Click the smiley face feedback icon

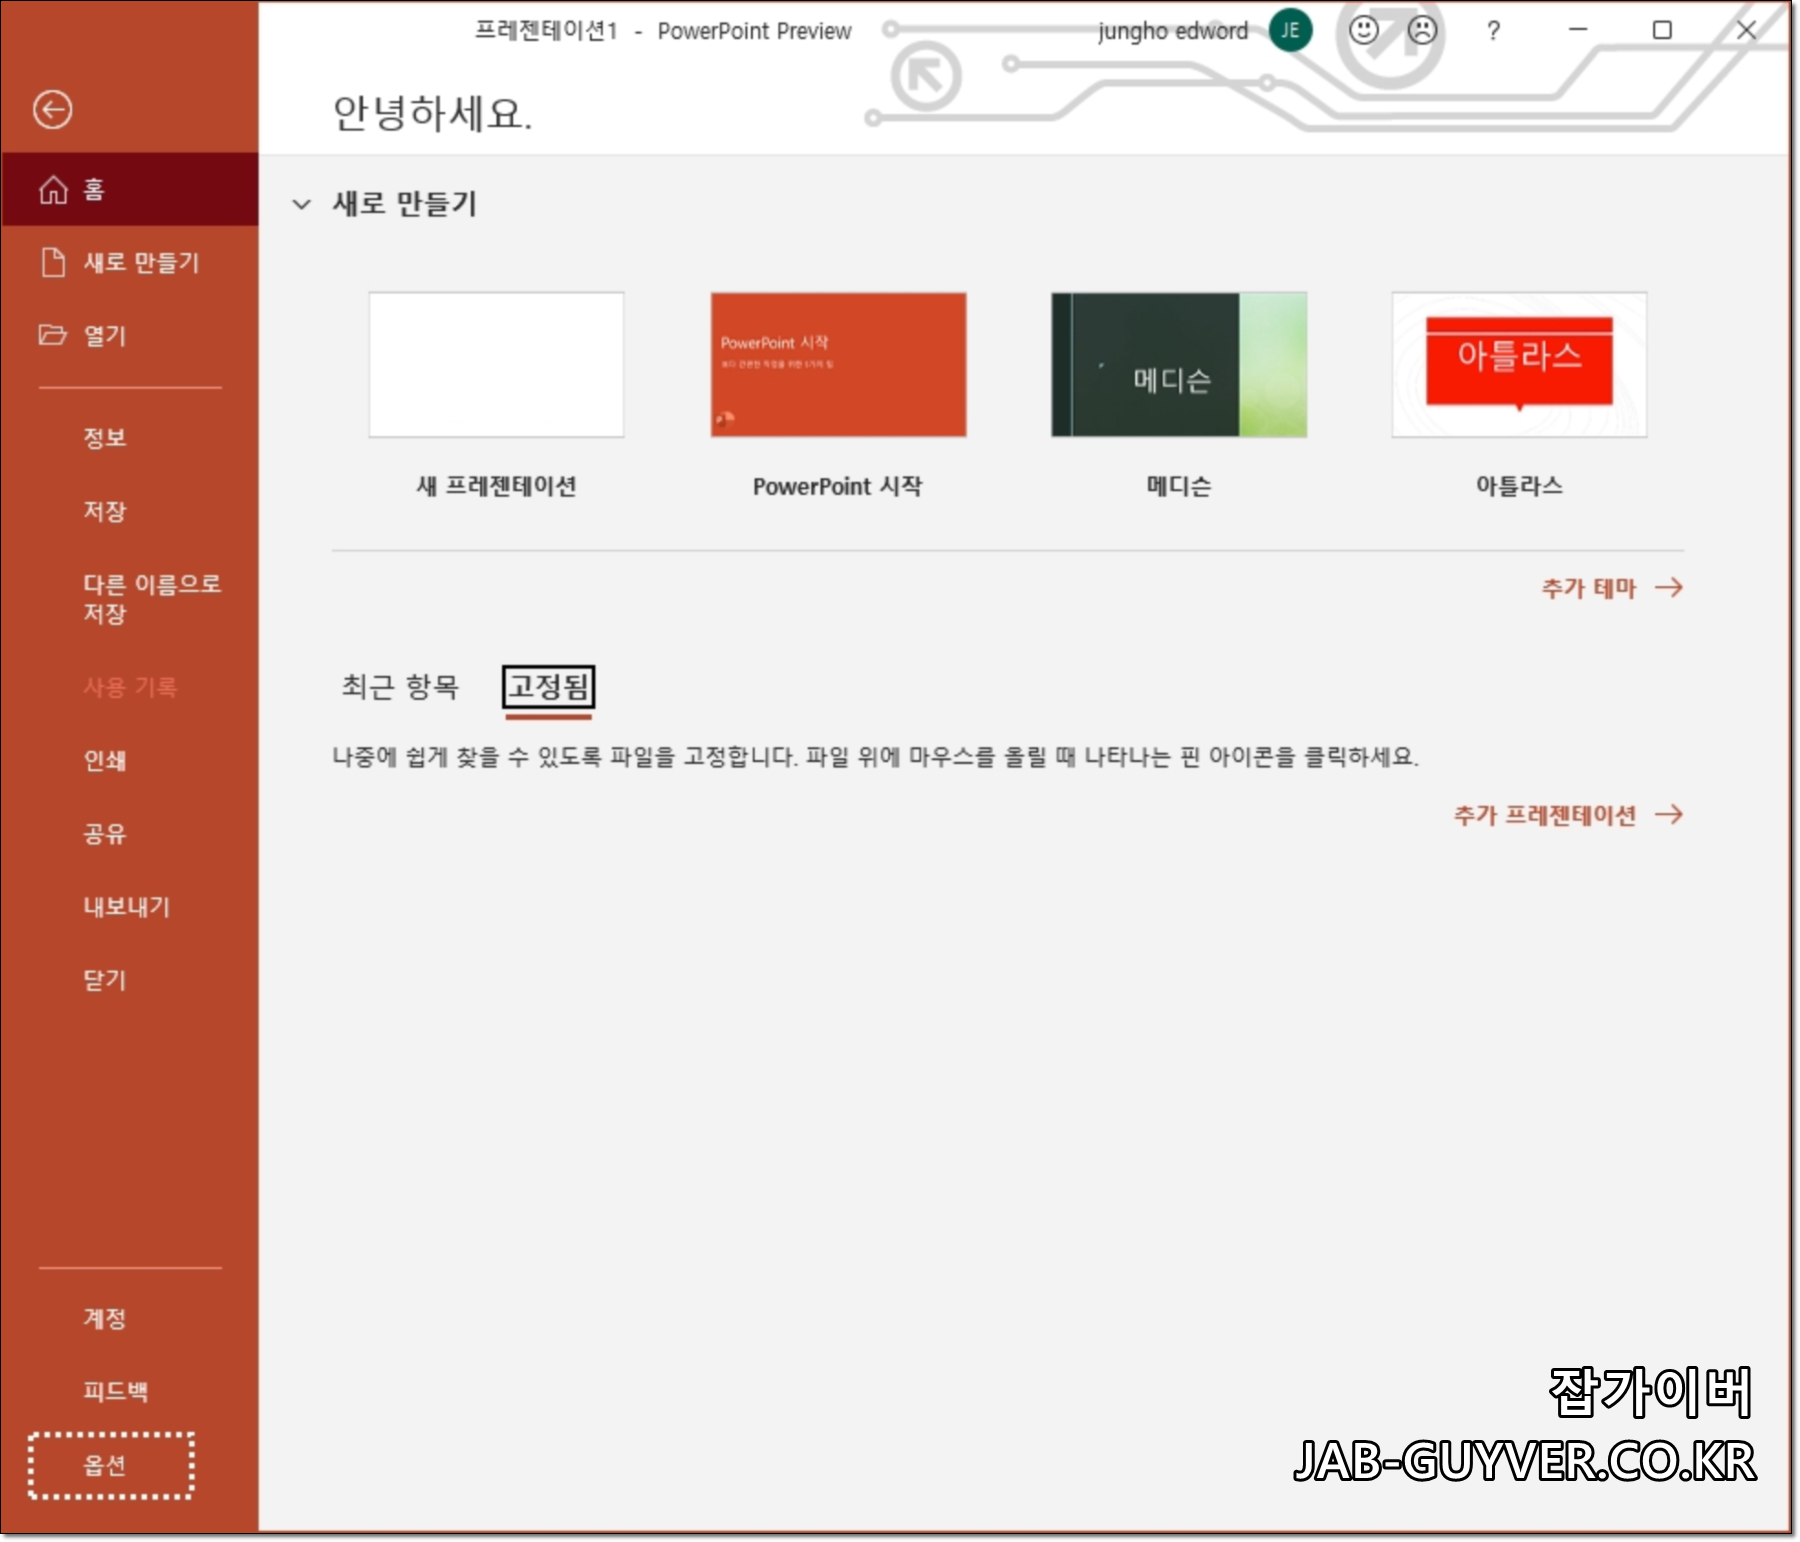[1364, 30]
